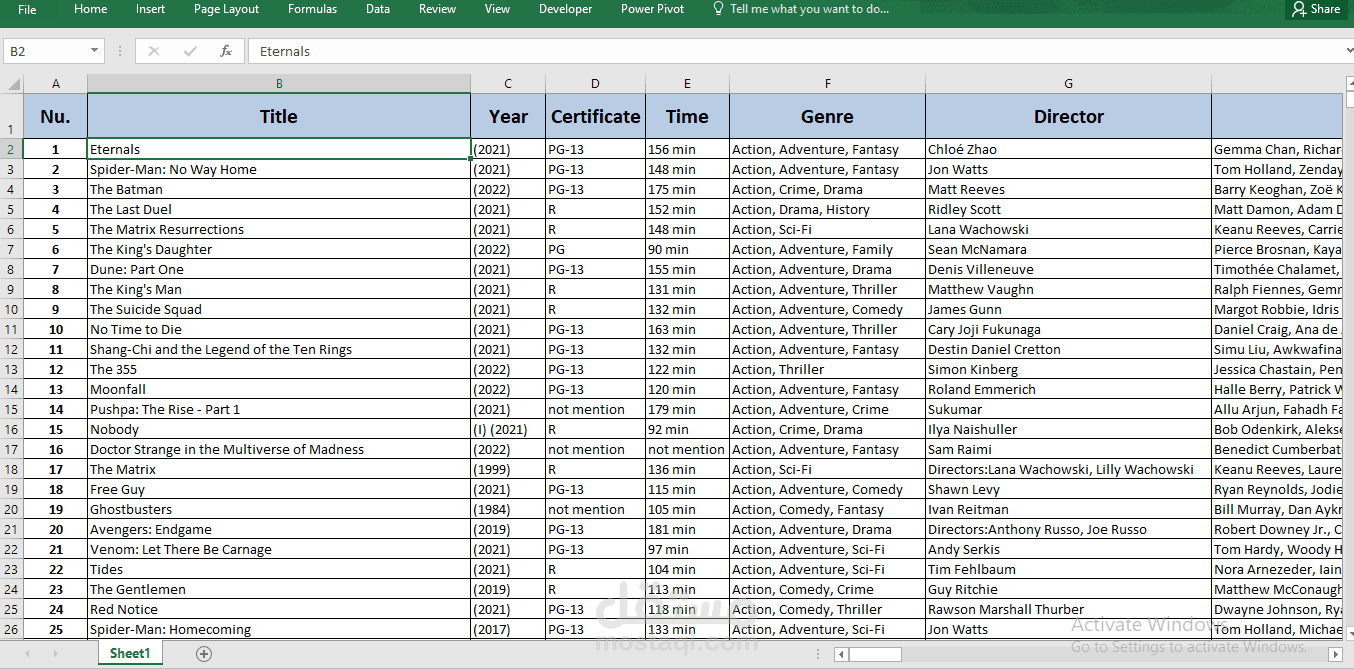Click the Share button
Screen dimensions: 1354x669
tap(1316, 9)
